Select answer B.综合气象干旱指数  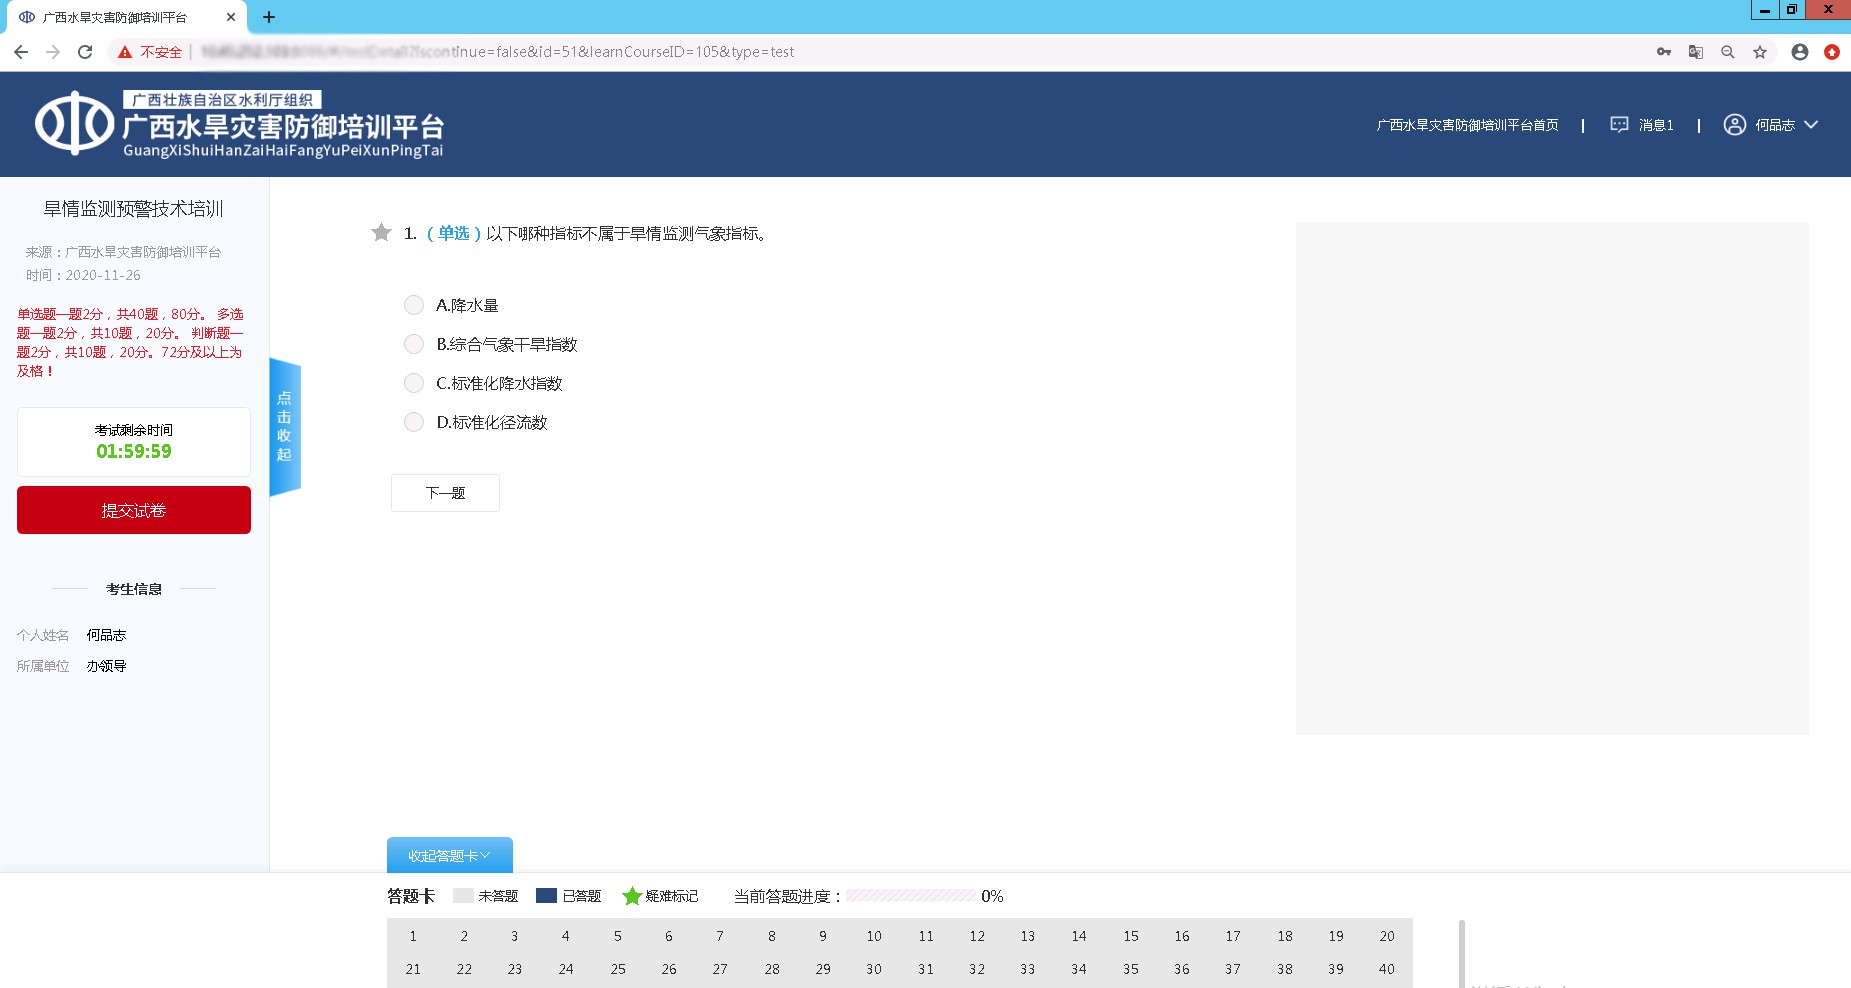(413, 344)
